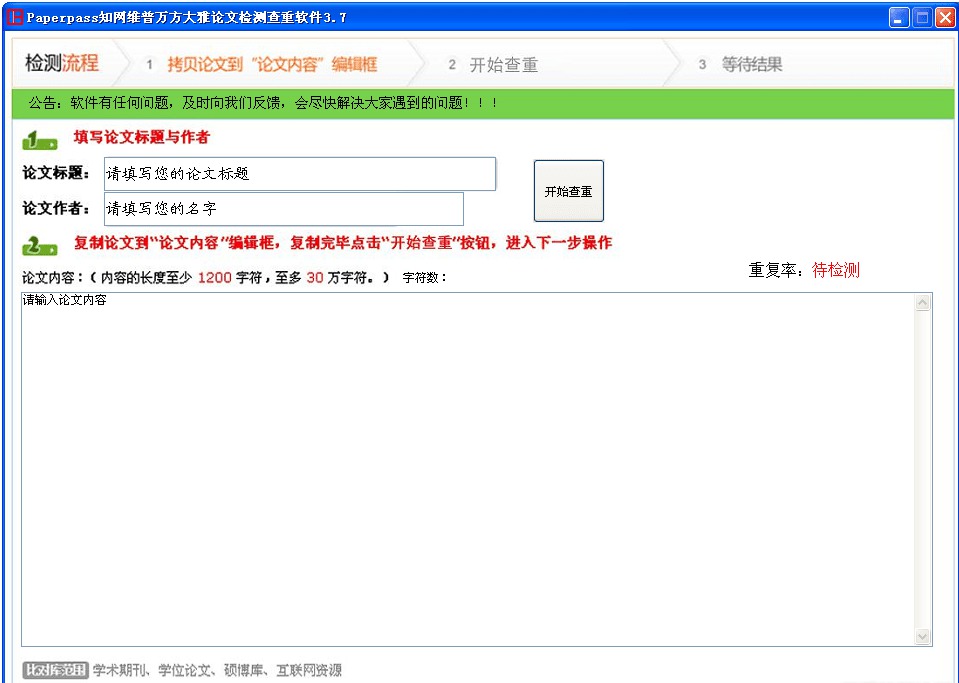The width and height of the screenshot is (959, 683).
Task: Click the 开始查重 button
Action: point(569,191)
